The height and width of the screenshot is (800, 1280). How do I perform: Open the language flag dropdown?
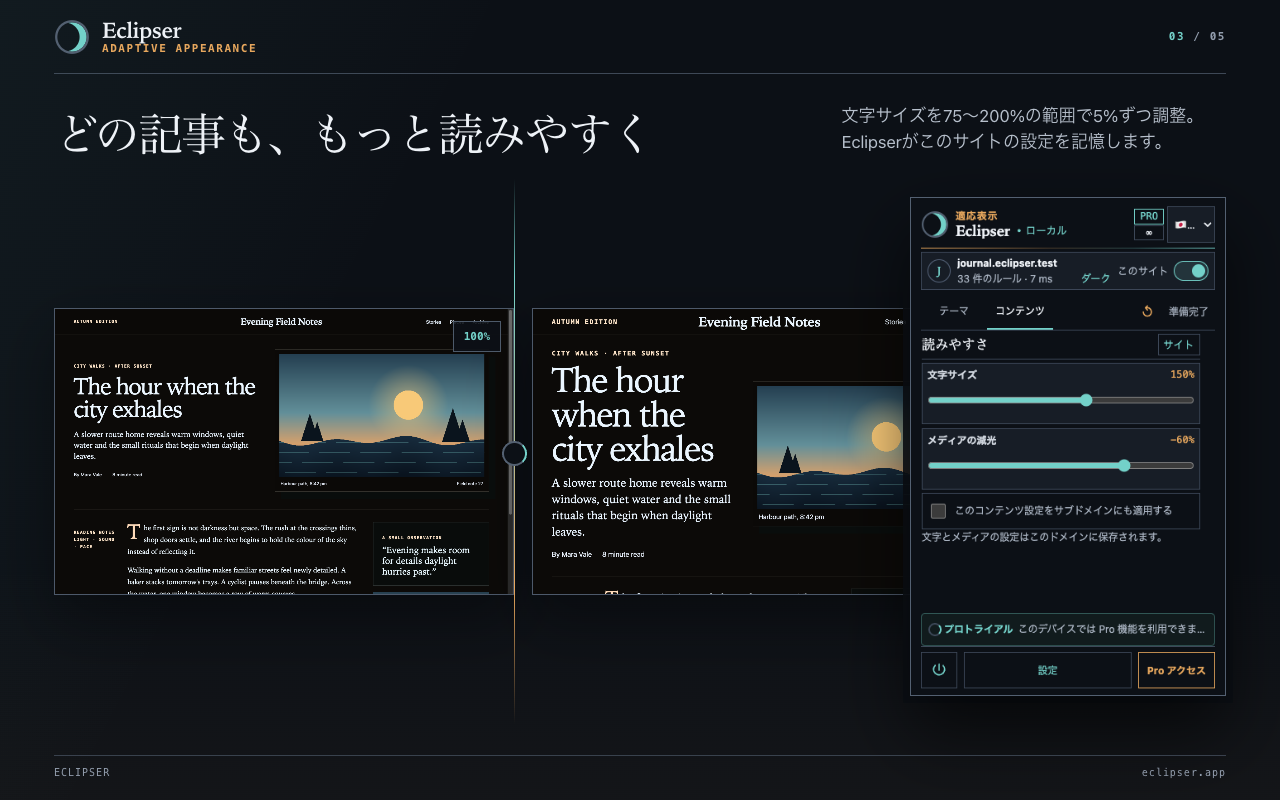pos(1191,225)
